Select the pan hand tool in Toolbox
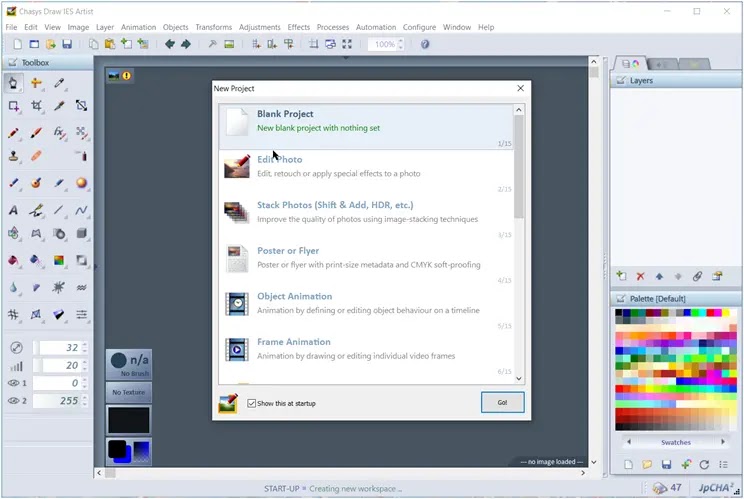 [x=13, y=83]
